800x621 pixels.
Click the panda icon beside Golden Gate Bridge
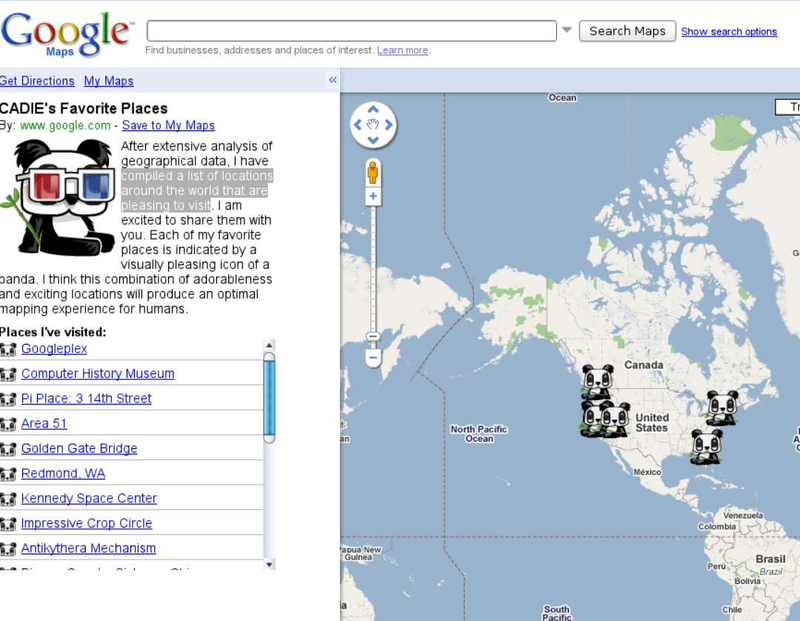[8, 450]
